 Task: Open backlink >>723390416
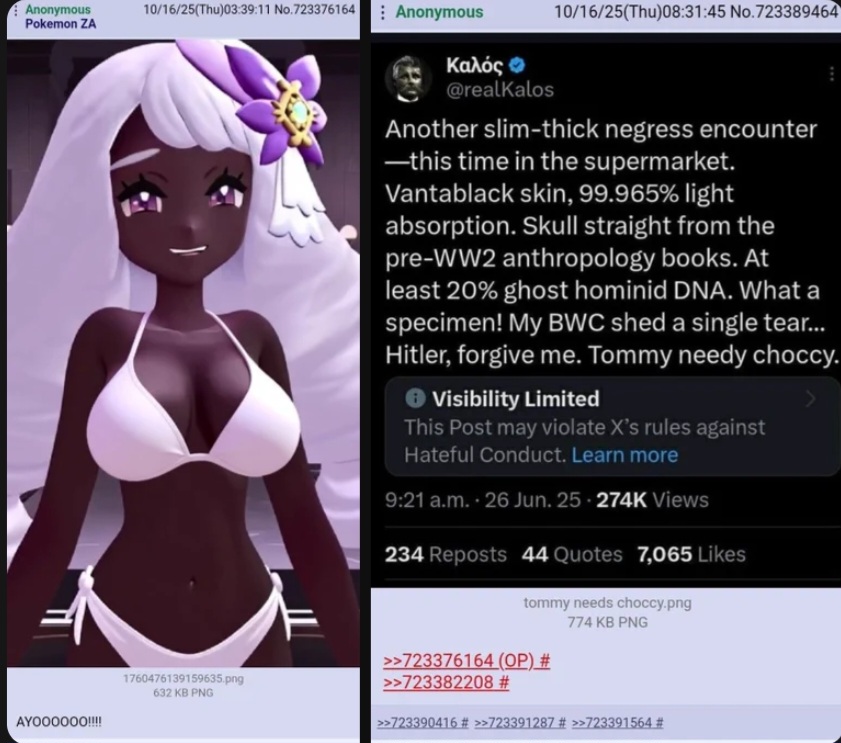pos(423,723)
